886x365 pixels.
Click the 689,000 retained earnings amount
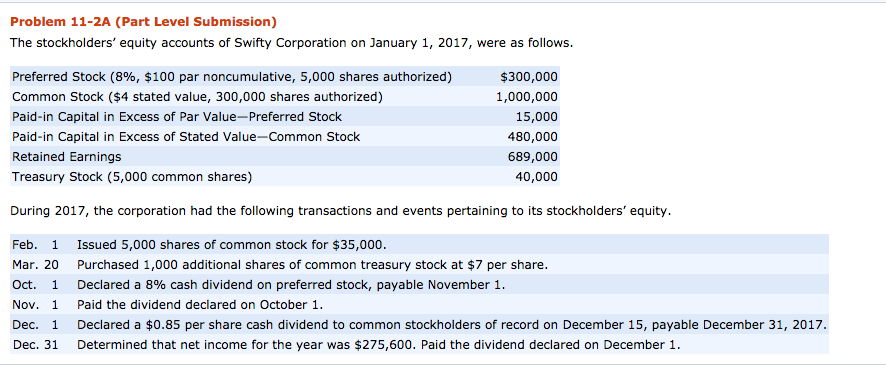(x=533, y=157)
